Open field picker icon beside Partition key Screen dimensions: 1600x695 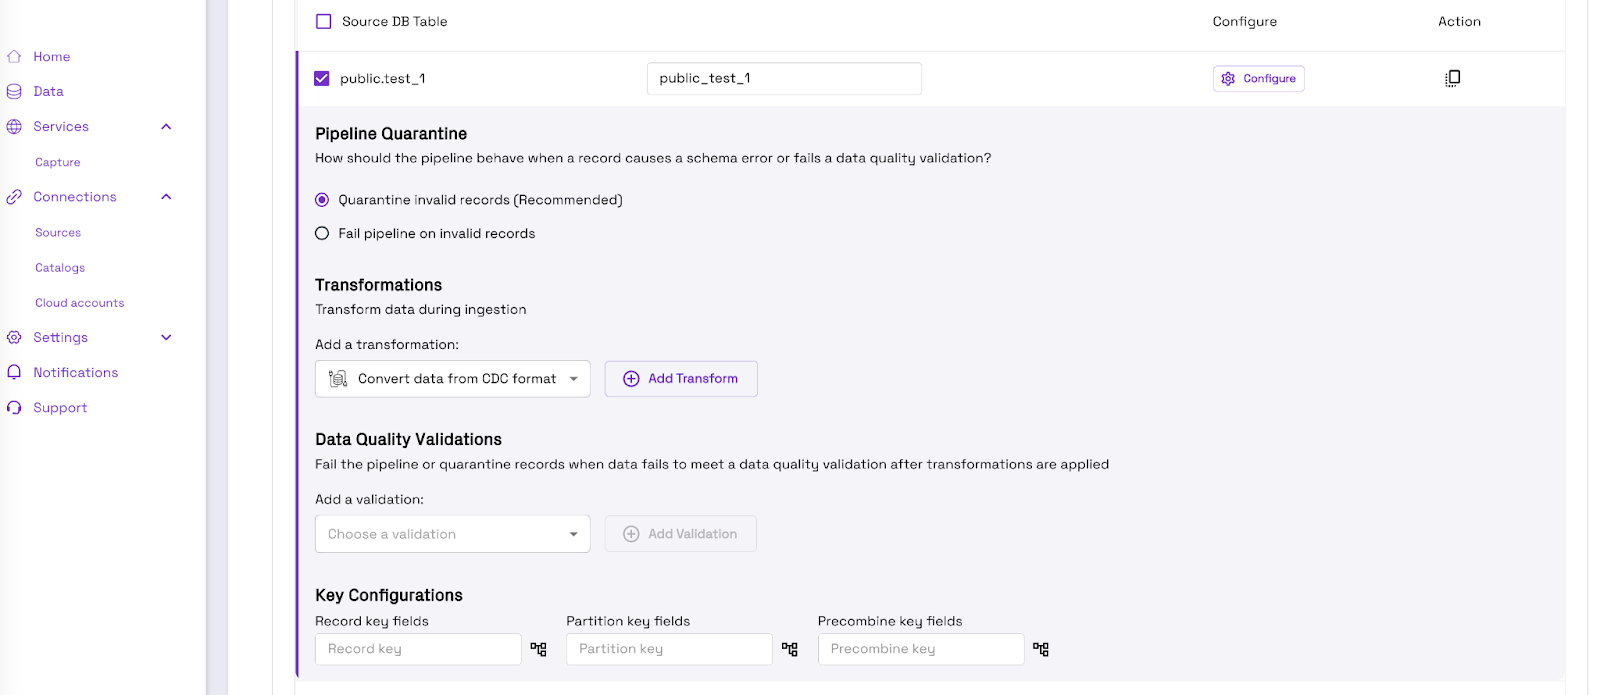click(x=789, y=649)
